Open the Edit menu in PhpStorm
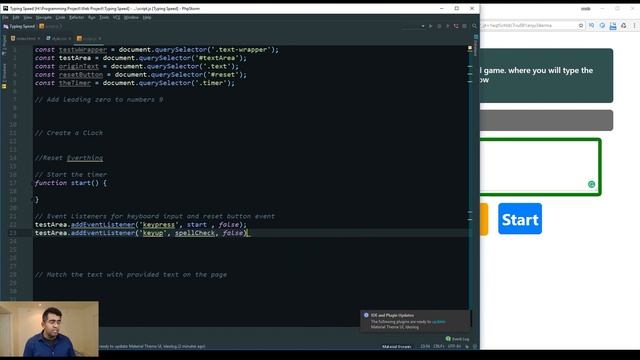 click(16, 18)
